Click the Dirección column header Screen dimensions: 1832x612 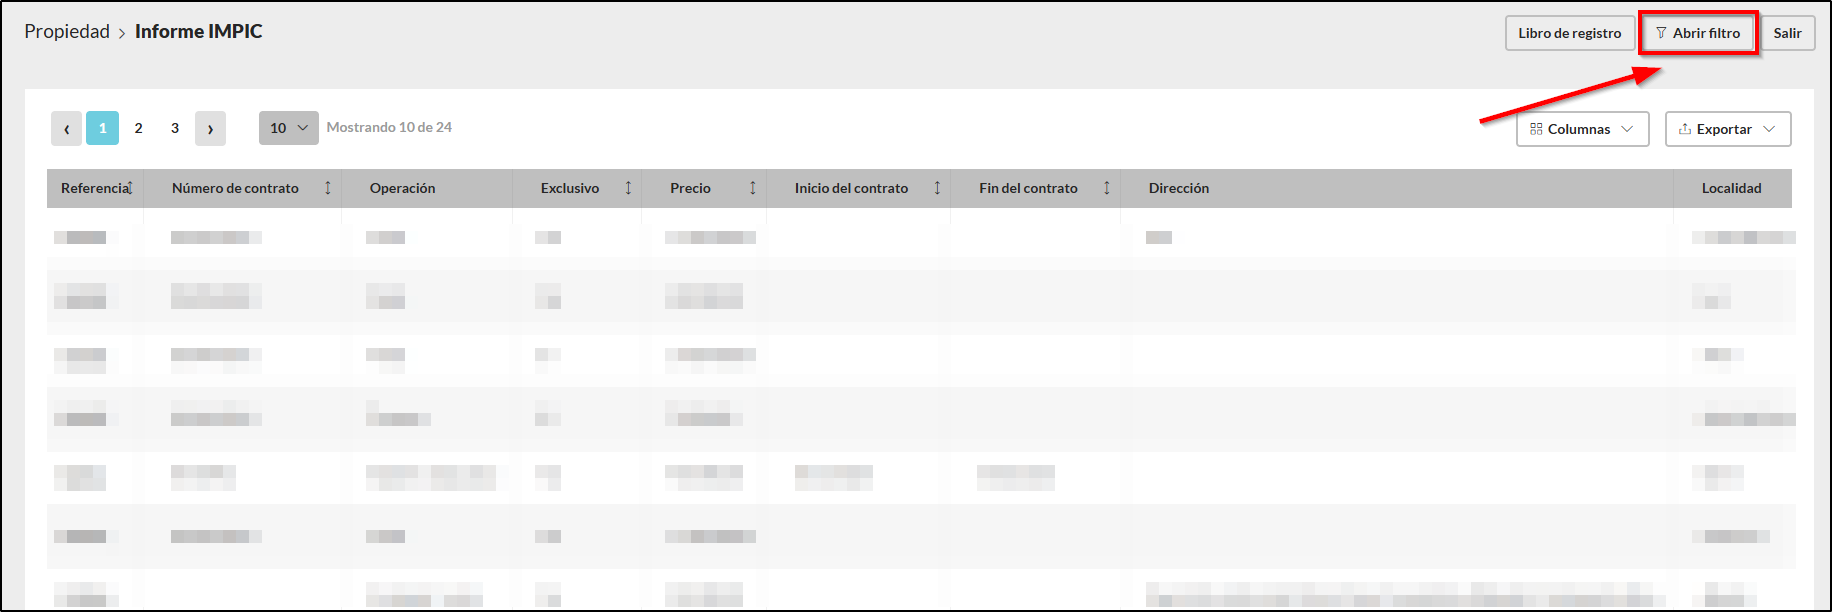coord(1178,188)
